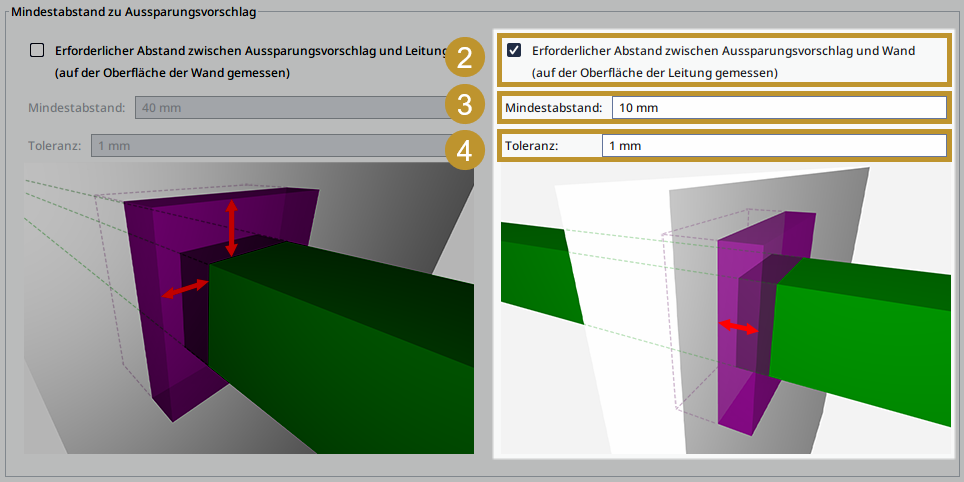Click the text "Erforderlicher Abstand zwischen Aussparungsvorschlag und Wand"

tap(724, 51)
